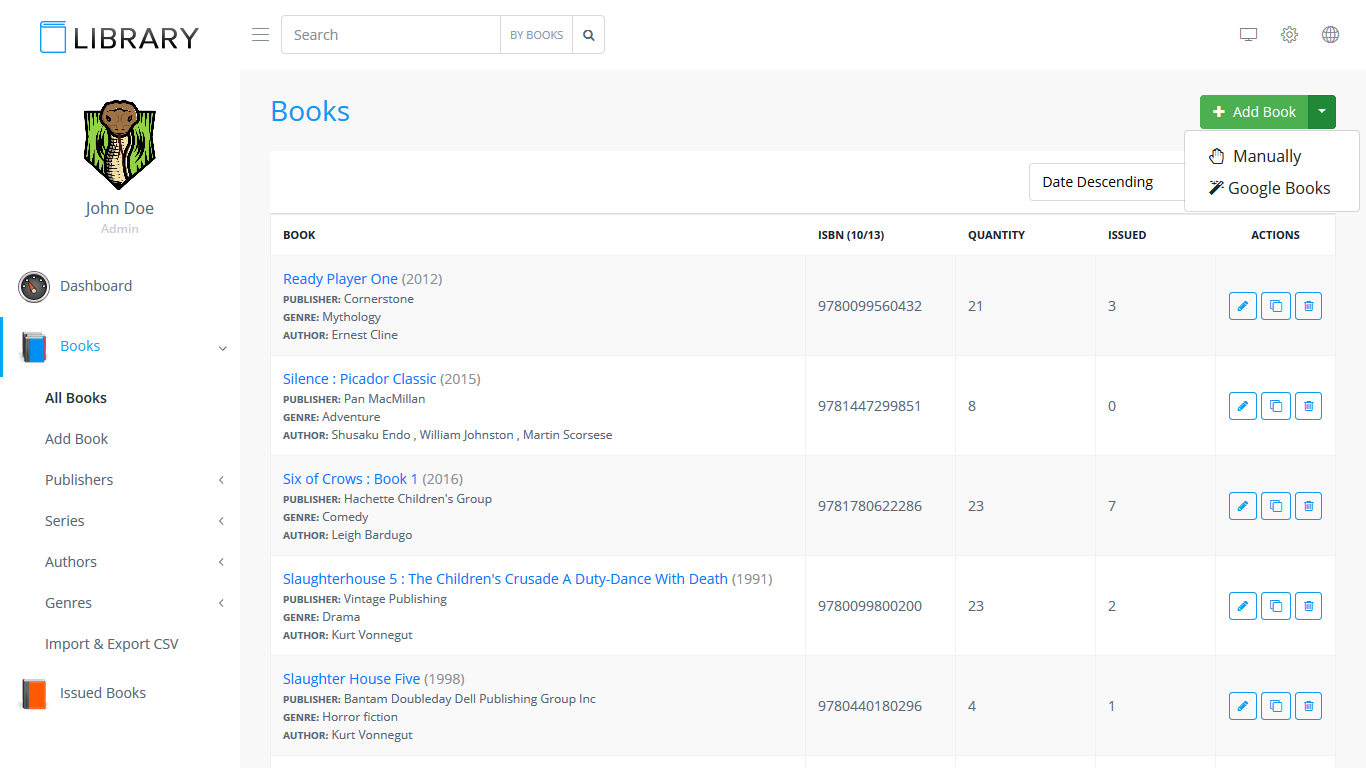Viewport: 1366px width, 768px height.
Task: Click the BY BOOKS search filter button
Action: (x=536, y=35)
